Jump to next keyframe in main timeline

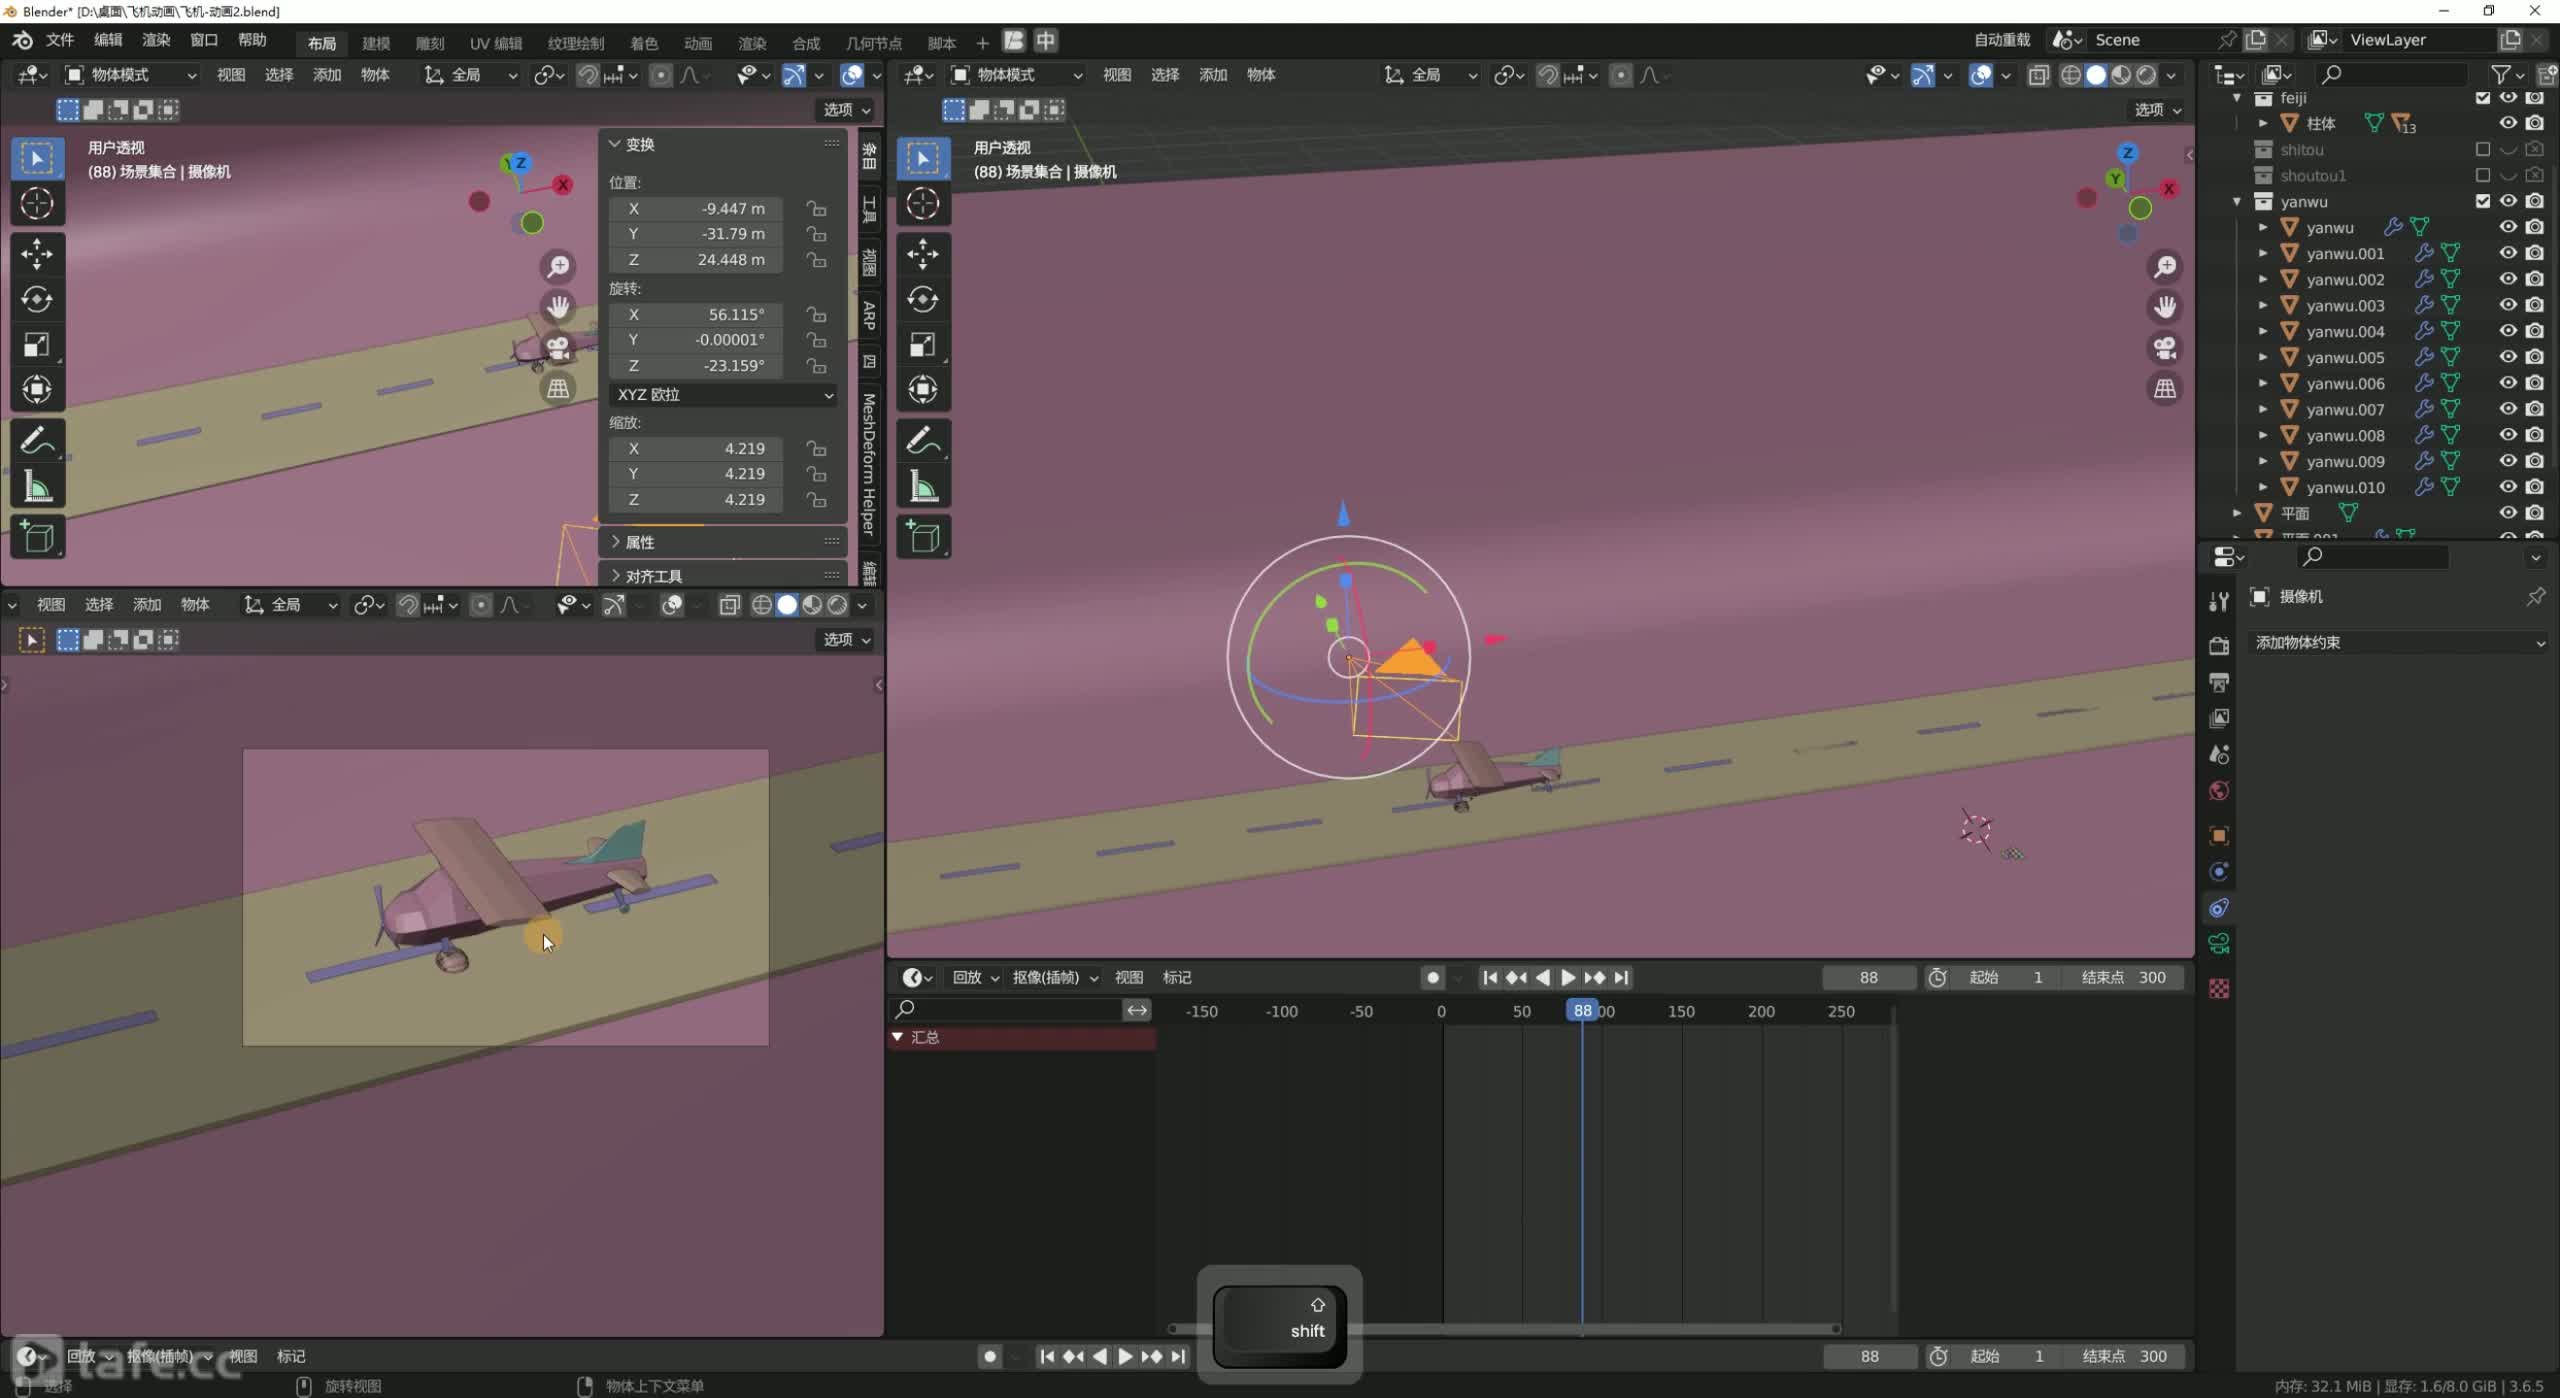(x=1595, y=978)
